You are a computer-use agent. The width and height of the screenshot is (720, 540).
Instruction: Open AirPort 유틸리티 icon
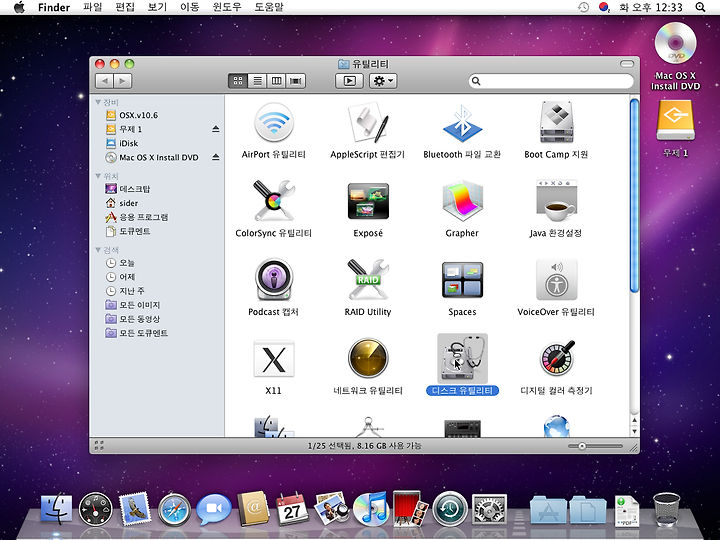tap(274, 123)
